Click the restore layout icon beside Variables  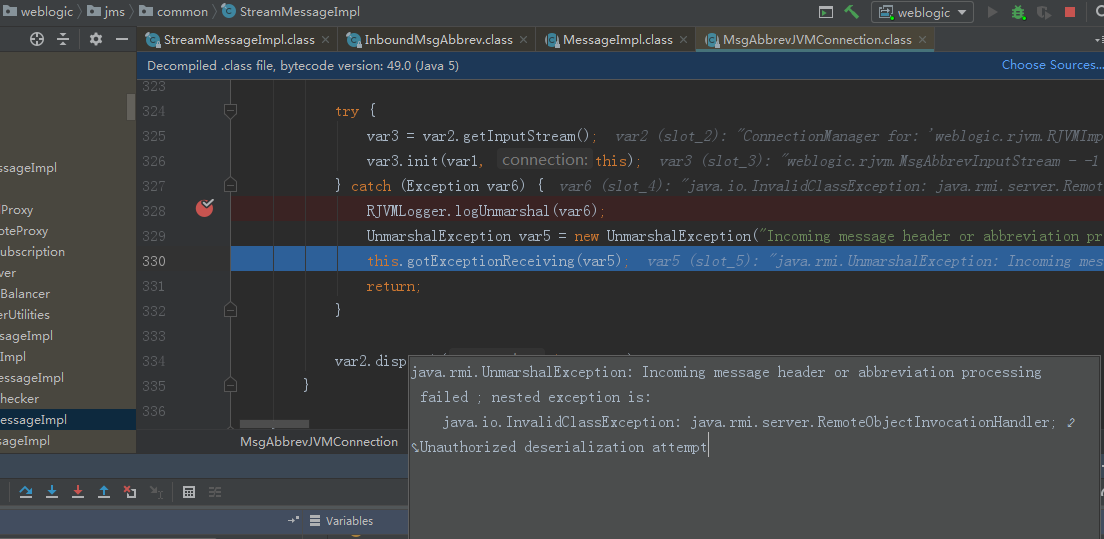click(294, 521)
